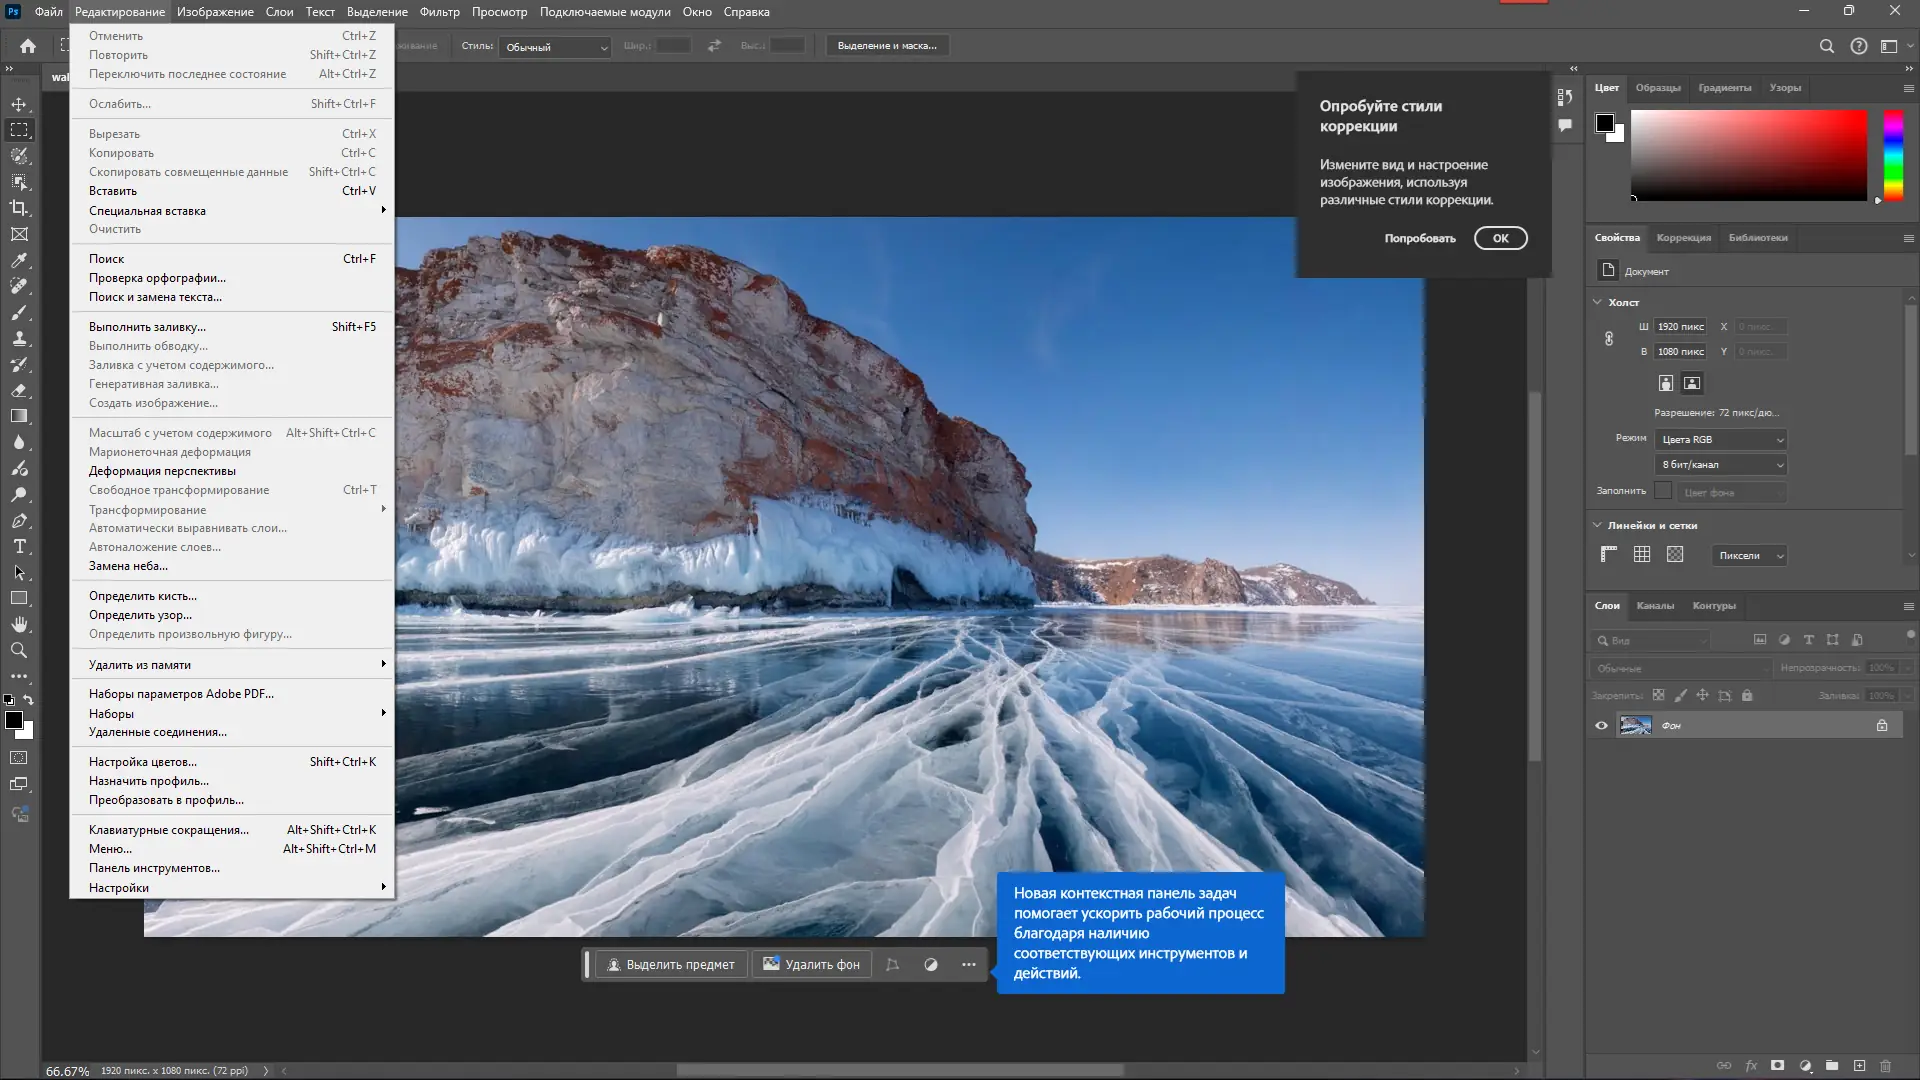This screenshot has width=1920, height=1080.
Task: Click the vertical hue spectrum strip
Action: click(x=1893, y=155)
